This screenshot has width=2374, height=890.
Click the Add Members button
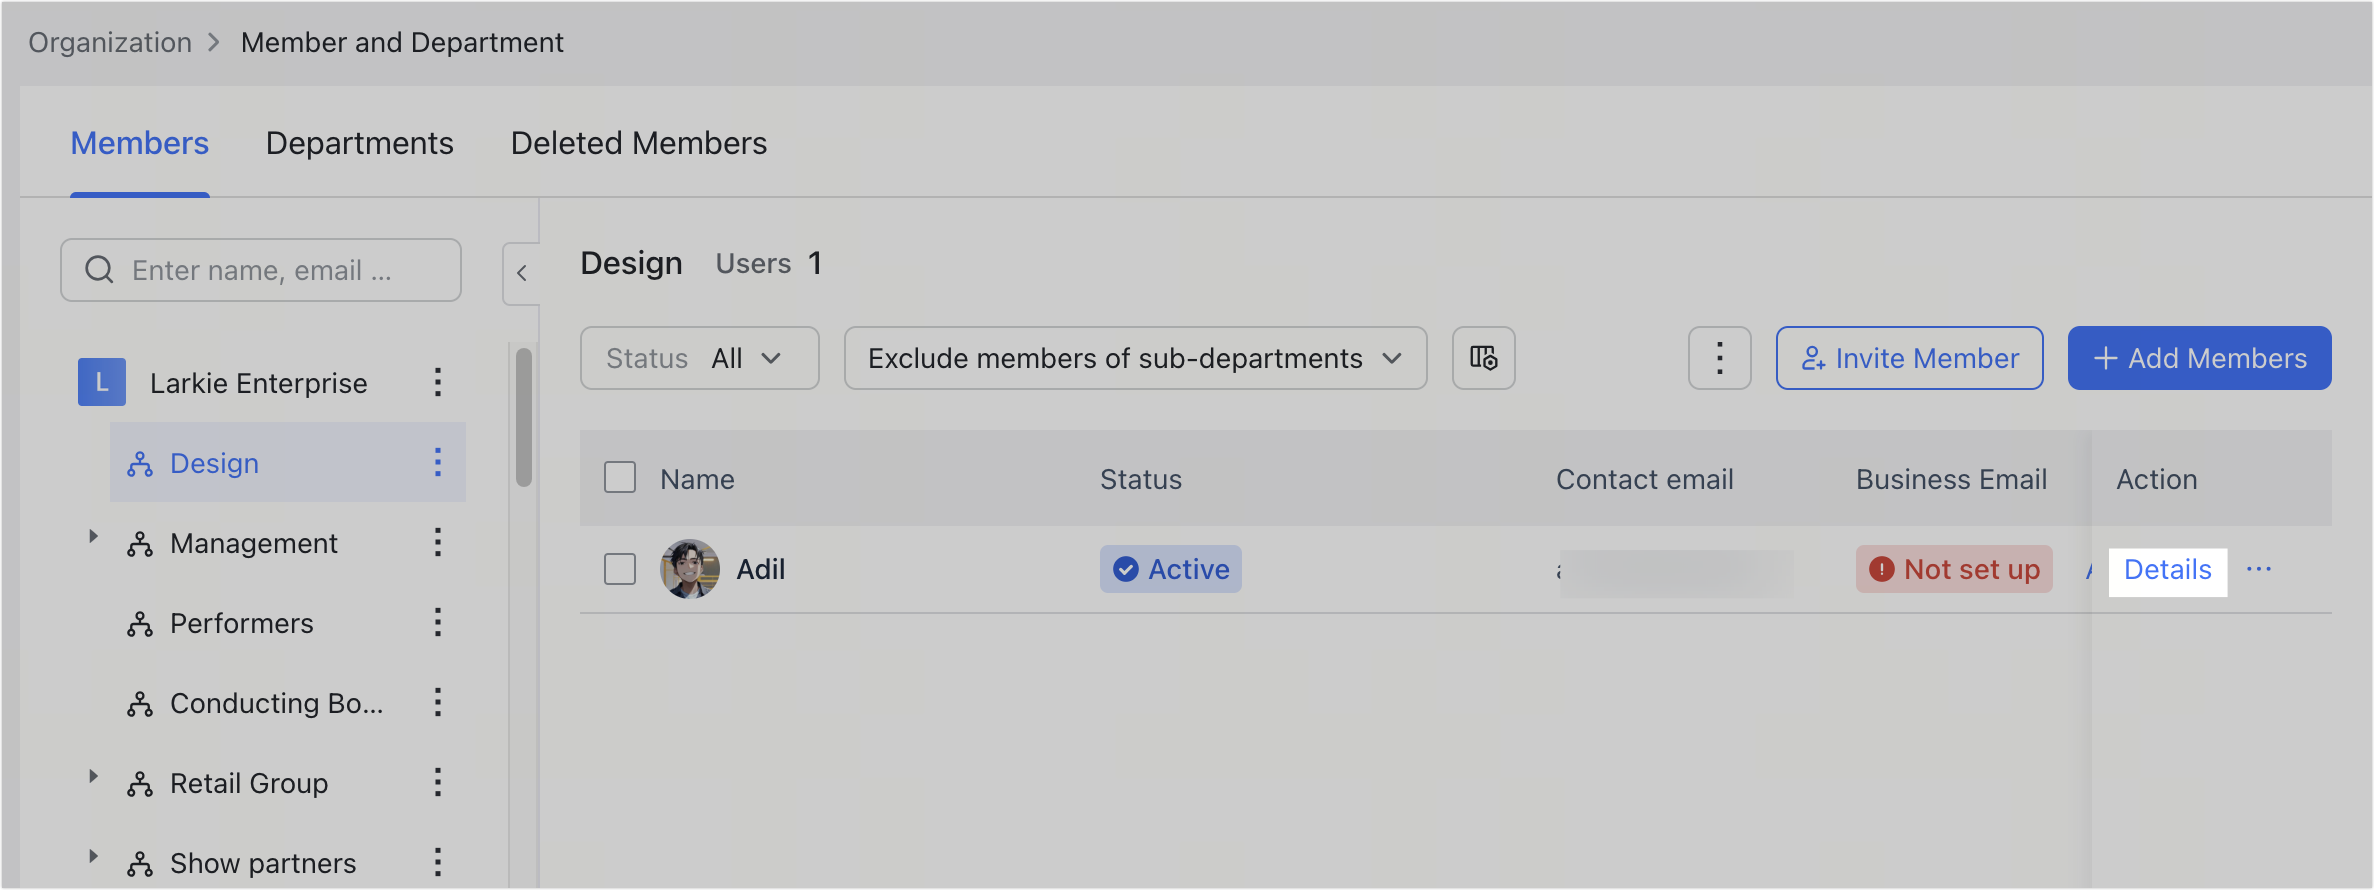click(x=2200, y=358)
